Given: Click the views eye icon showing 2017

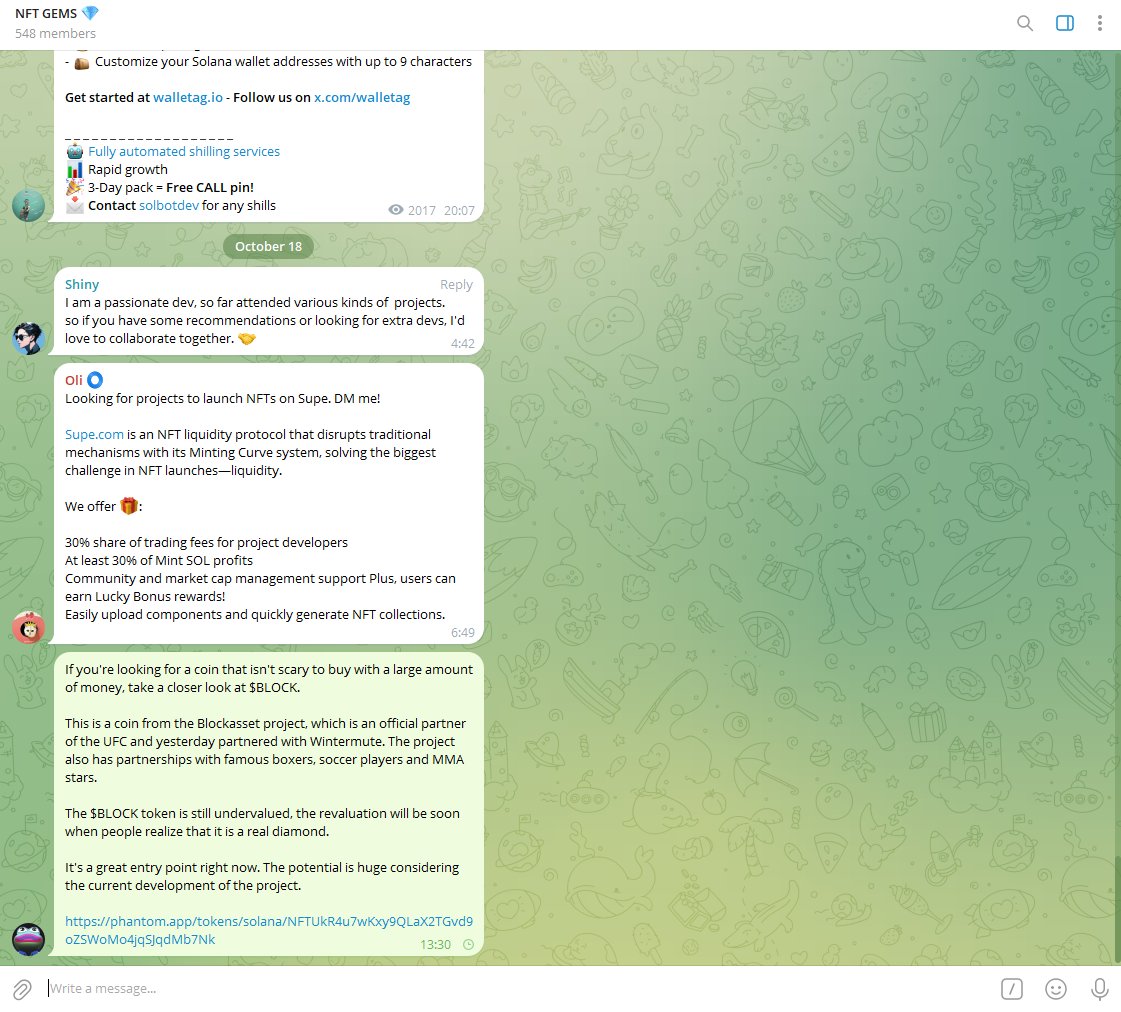Looking at the screenshot, I should (x=395, y=210).
